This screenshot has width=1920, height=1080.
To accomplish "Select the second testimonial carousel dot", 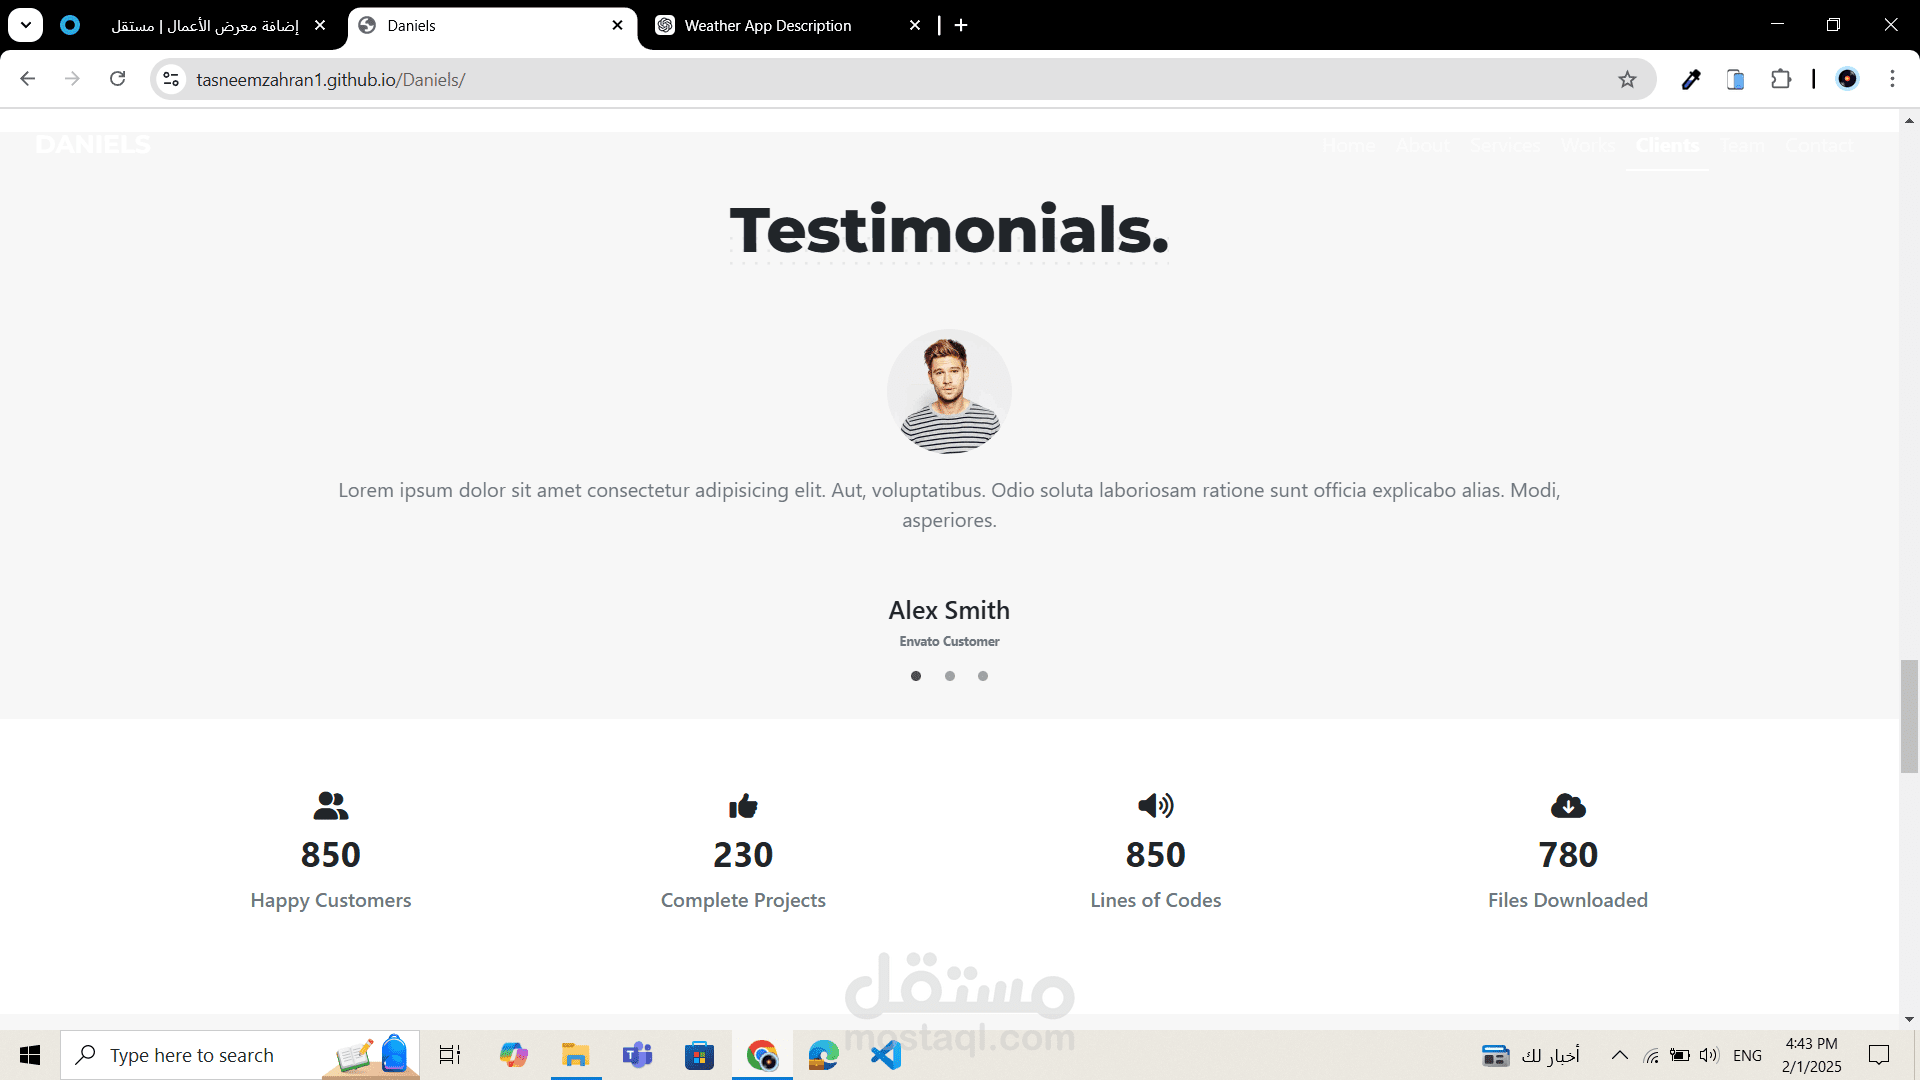I will pos(949,676).
